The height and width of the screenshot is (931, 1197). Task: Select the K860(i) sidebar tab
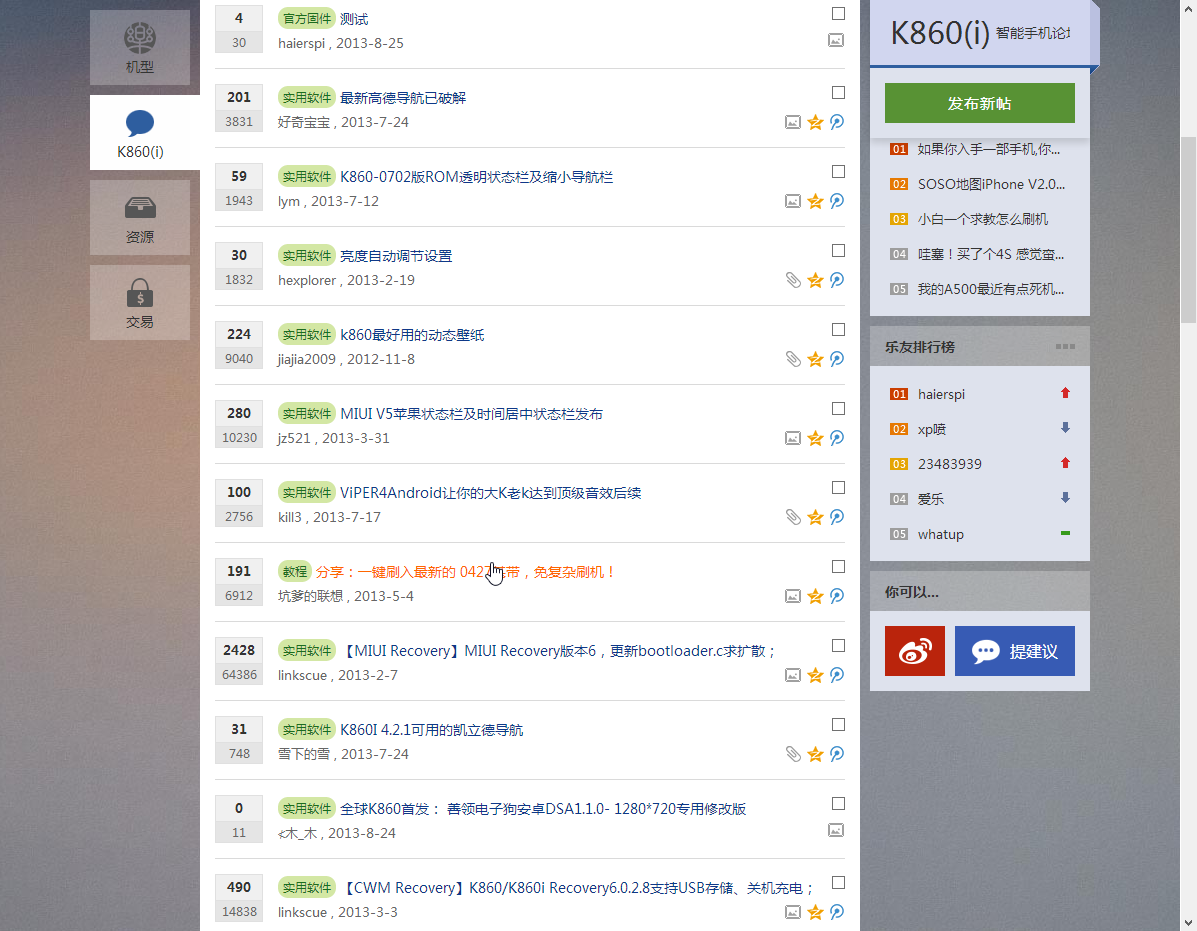(144, 133)
